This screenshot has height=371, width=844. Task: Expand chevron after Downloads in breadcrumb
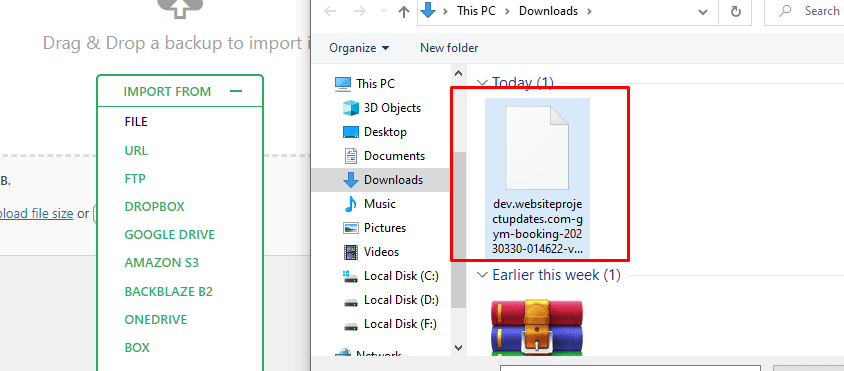[x=588, y=11]
